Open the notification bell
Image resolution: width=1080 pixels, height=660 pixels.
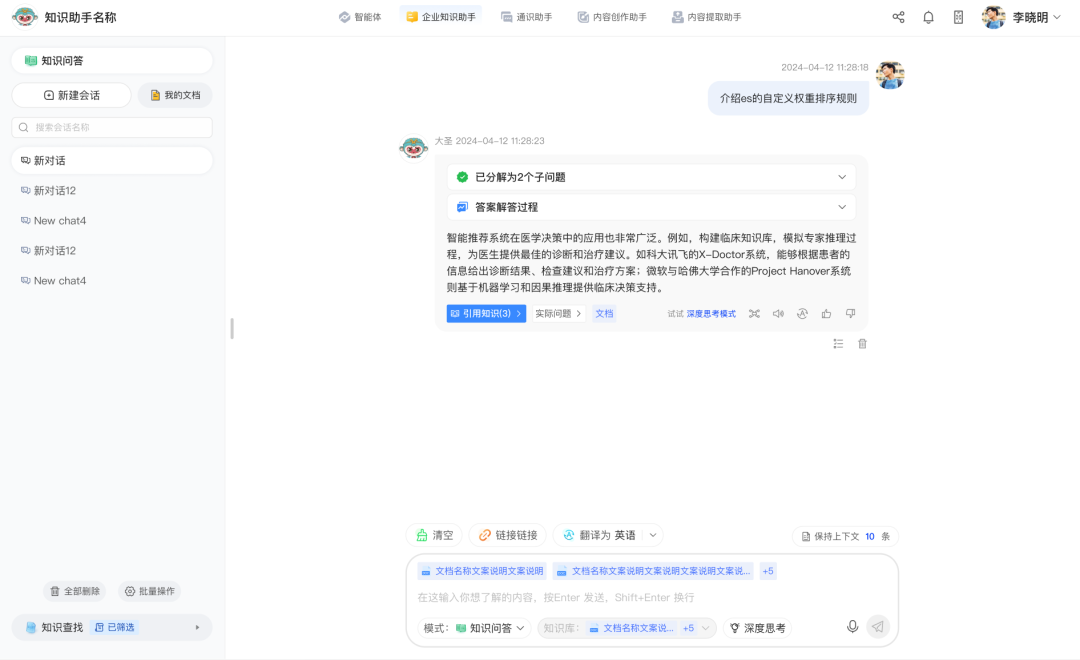click(x=928, y=17)
